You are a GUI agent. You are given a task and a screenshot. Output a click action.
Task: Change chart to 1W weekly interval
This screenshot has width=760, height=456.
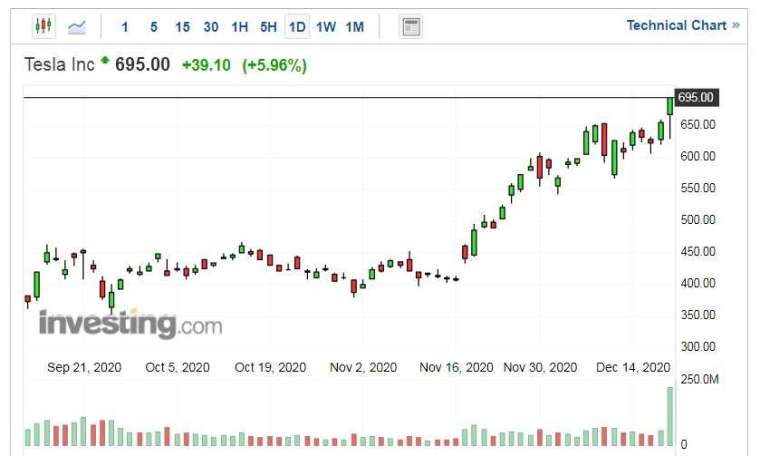click(x=326, y=27)
